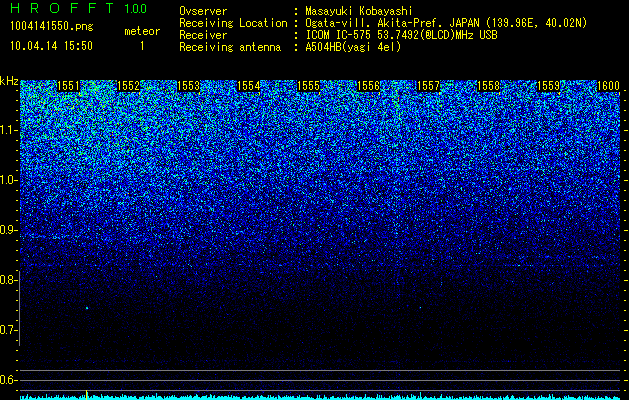Click the Receiving antenna label

pyautogui.click(x=230, y=47)
